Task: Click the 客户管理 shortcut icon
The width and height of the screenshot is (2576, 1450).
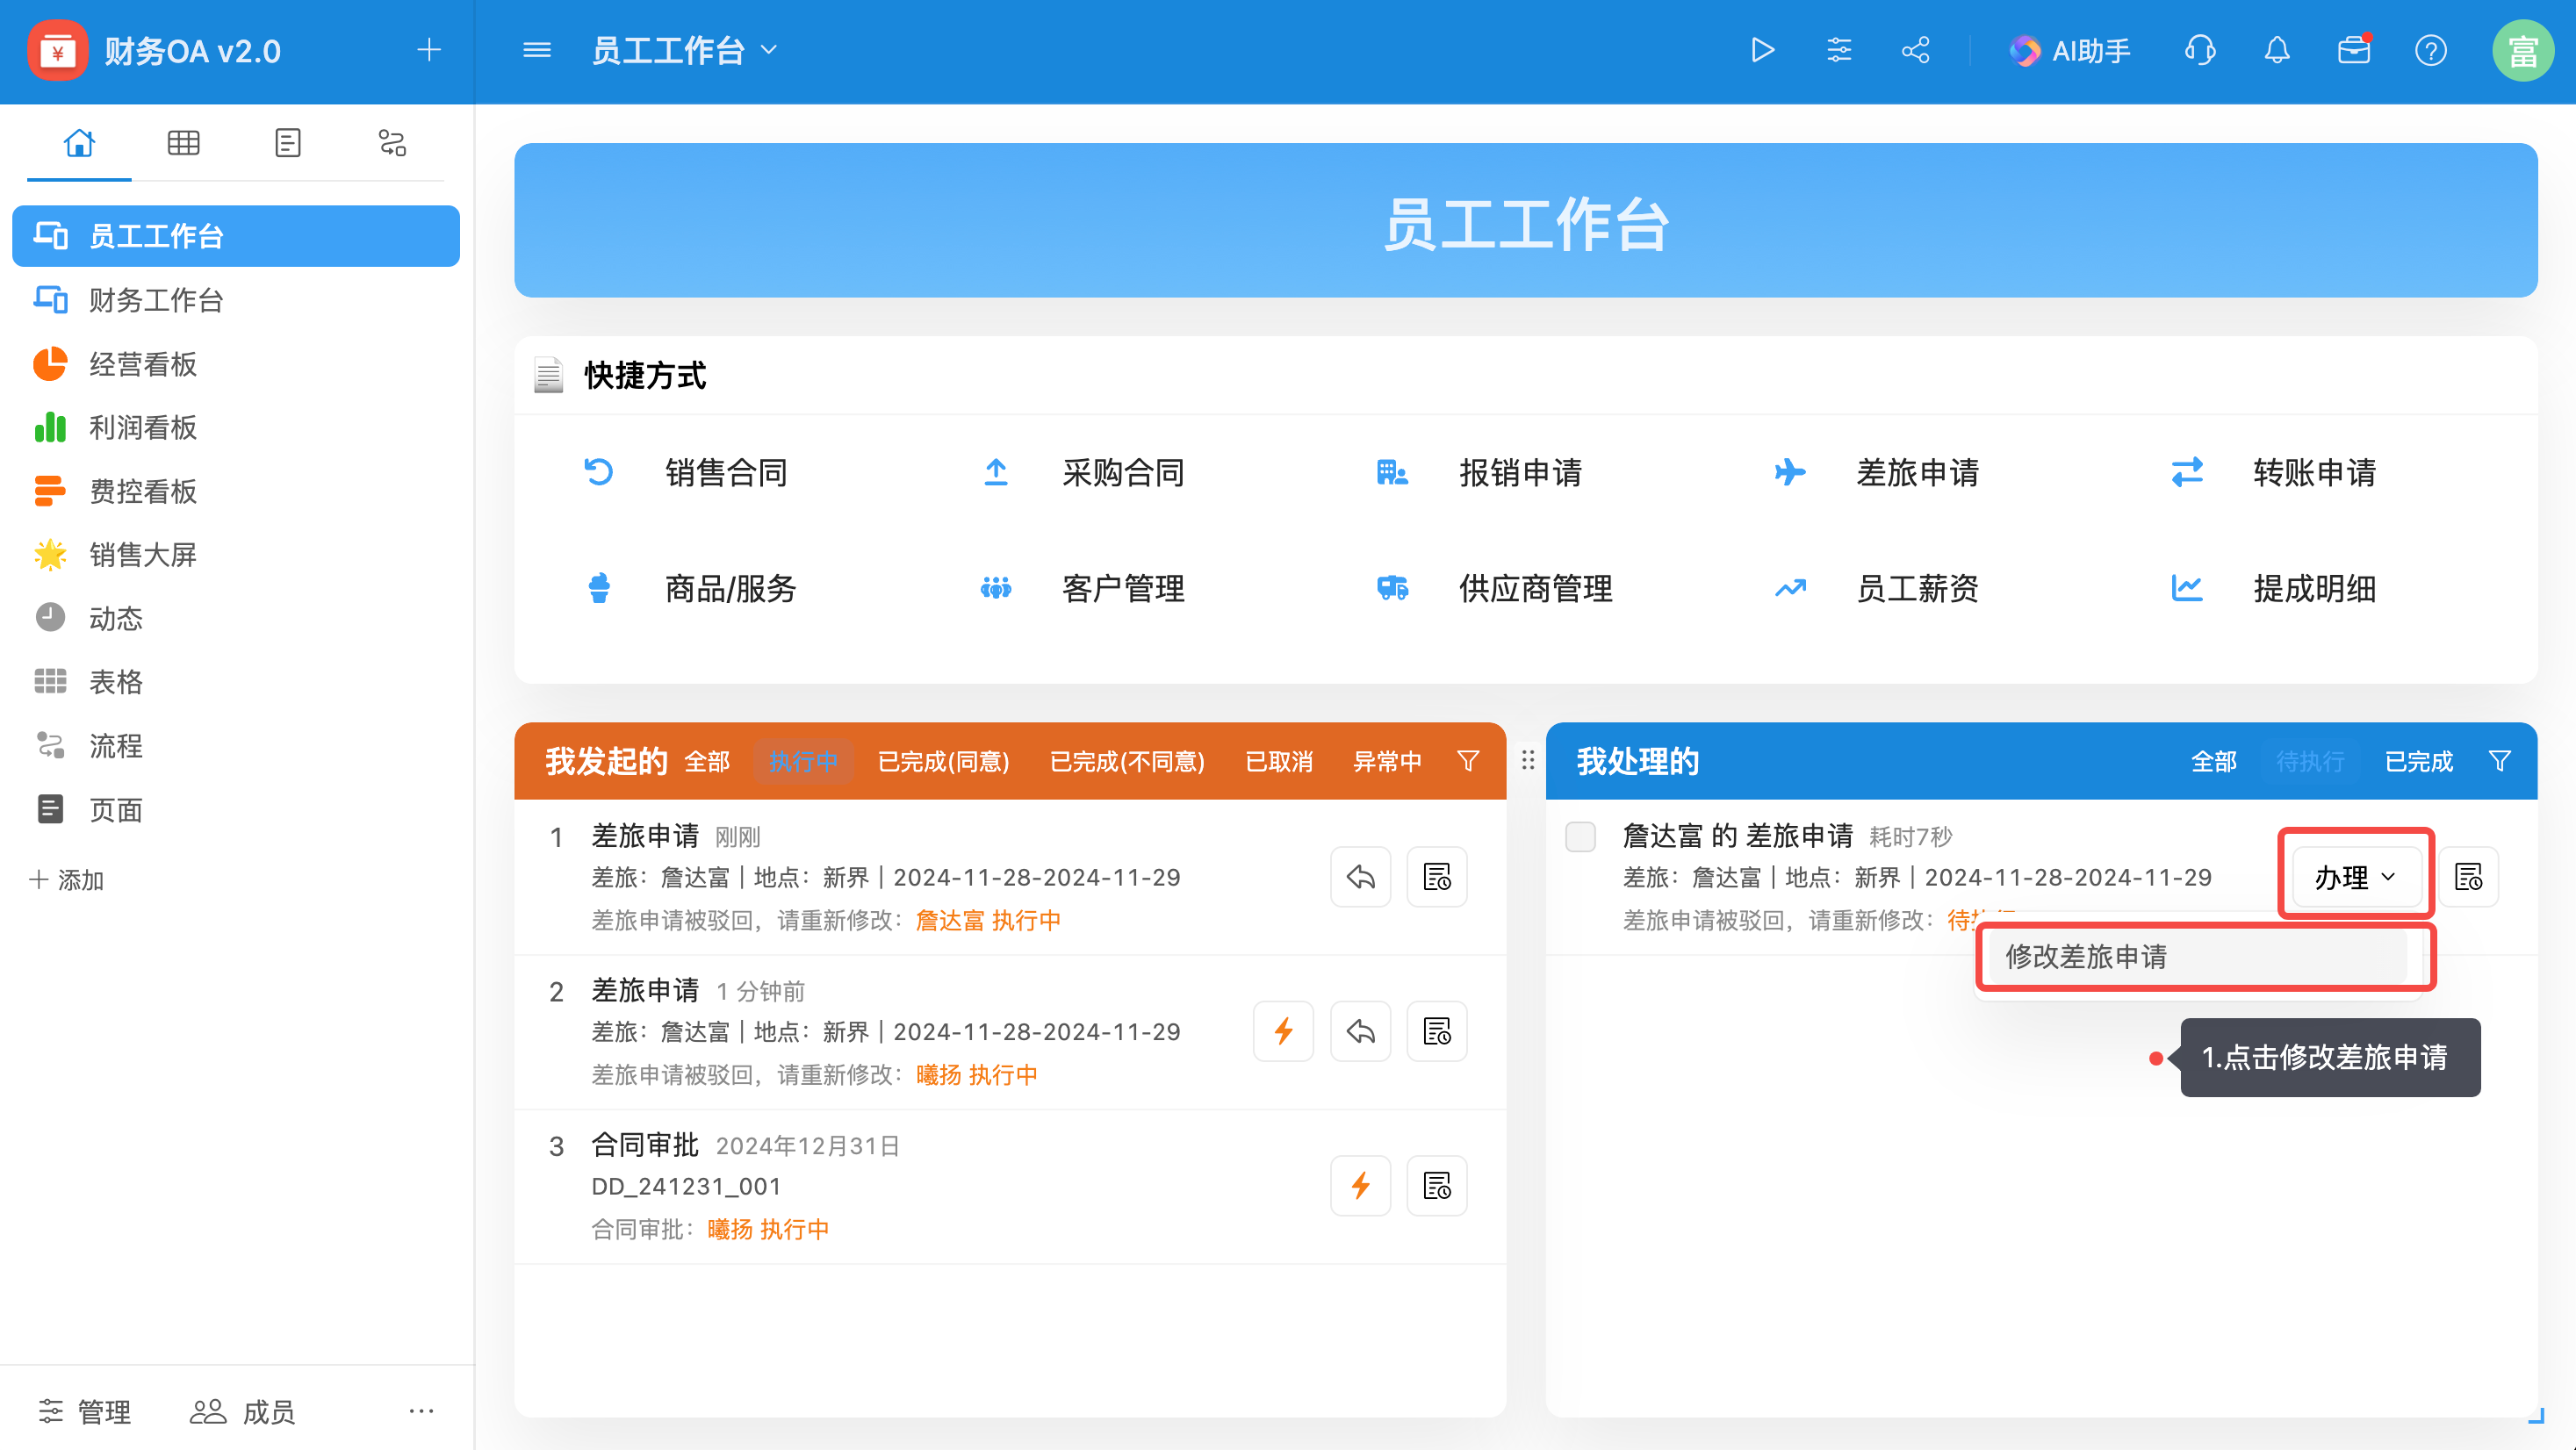Action: point(996,588)
